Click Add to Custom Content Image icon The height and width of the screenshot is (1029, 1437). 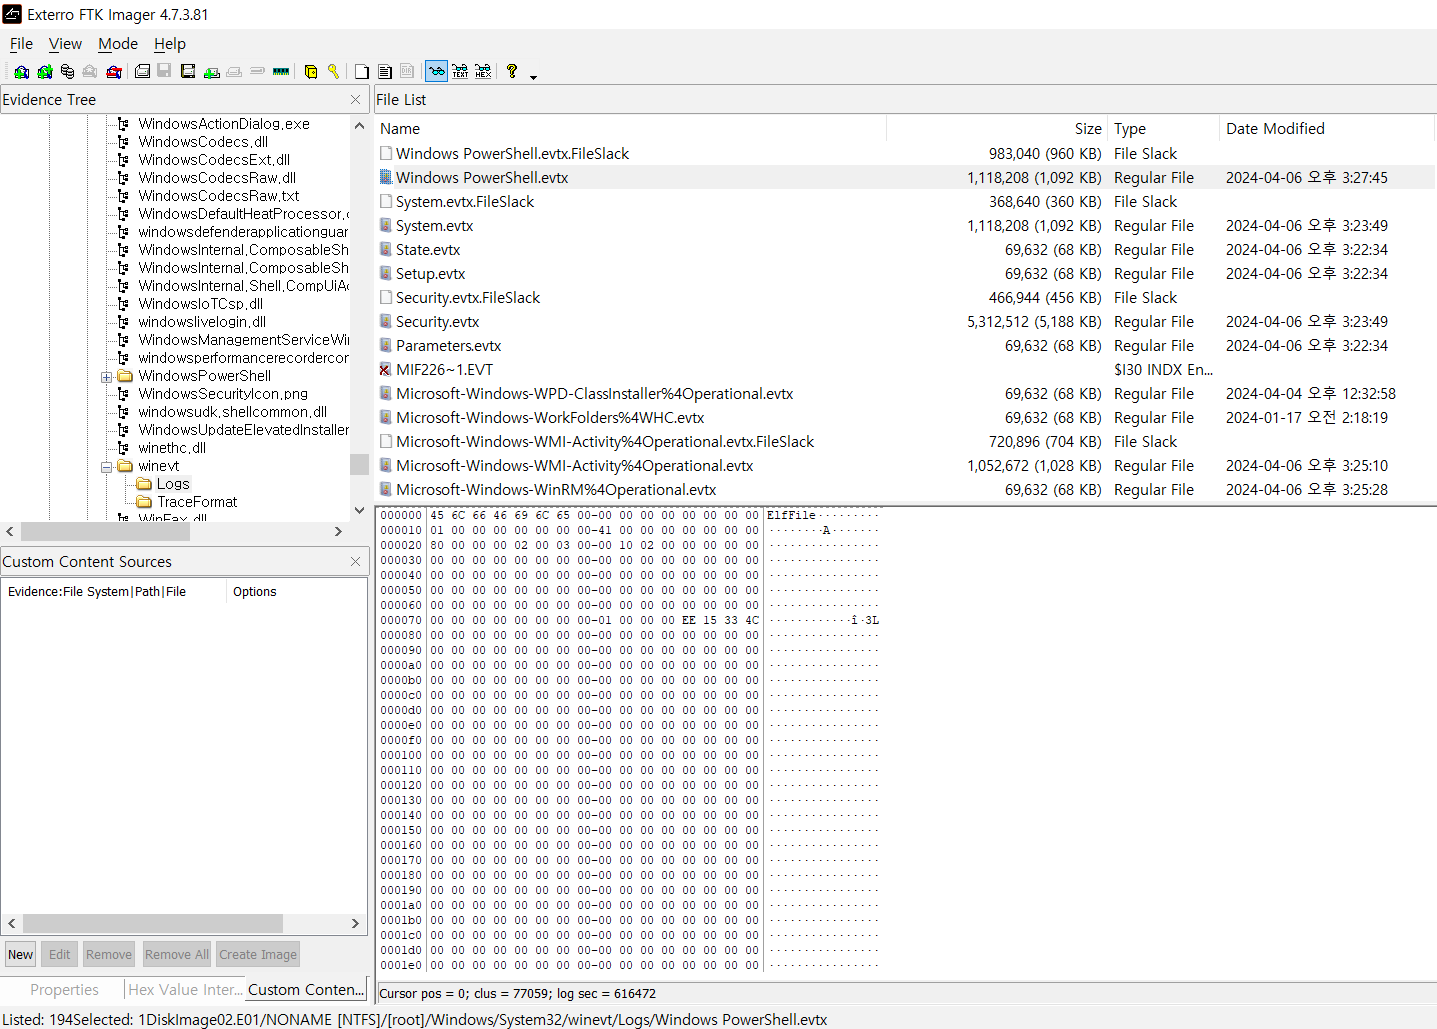211,71
